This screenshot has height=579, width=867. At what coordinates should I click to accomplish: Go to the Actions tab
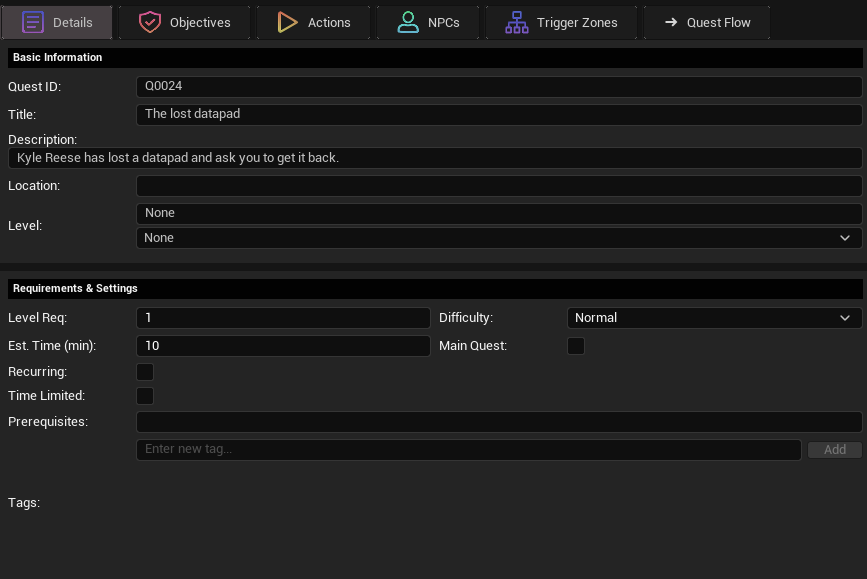tap(314, 23)
